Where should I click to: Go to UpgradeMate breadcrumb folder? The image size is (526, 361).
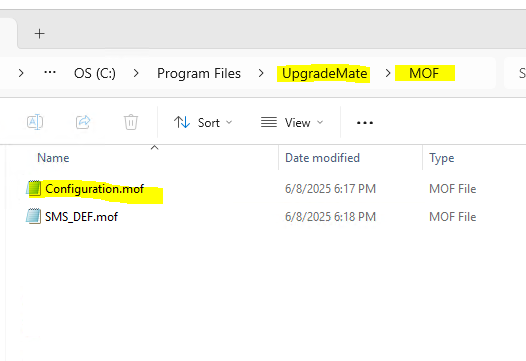(x=324, y=73)
